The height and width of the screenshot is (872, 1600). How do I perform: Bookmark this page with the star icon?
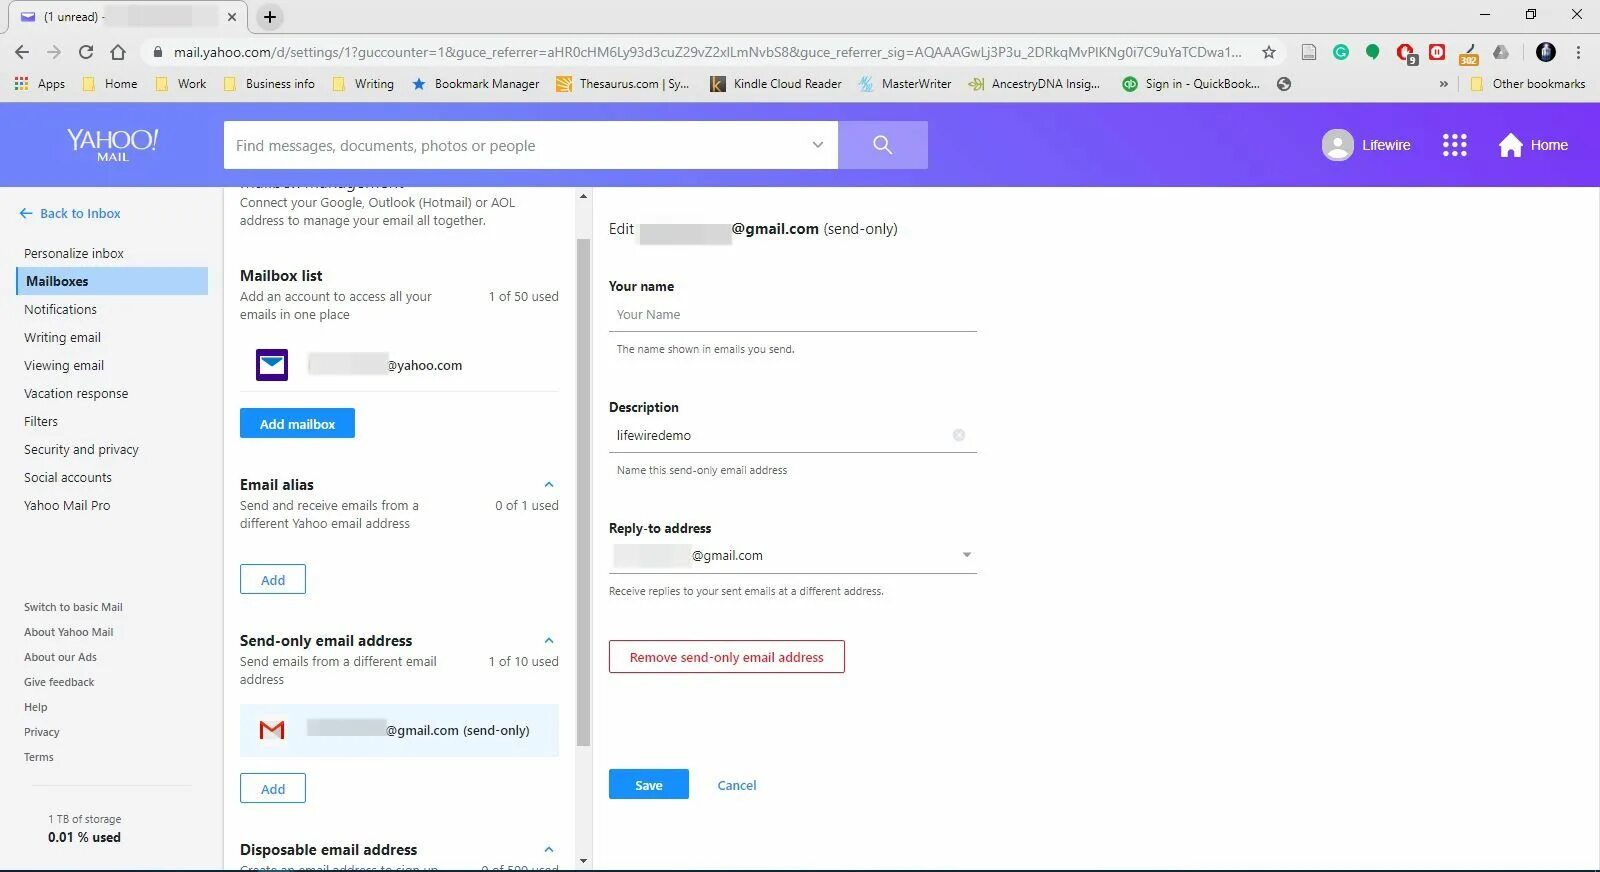[1269, 52]
